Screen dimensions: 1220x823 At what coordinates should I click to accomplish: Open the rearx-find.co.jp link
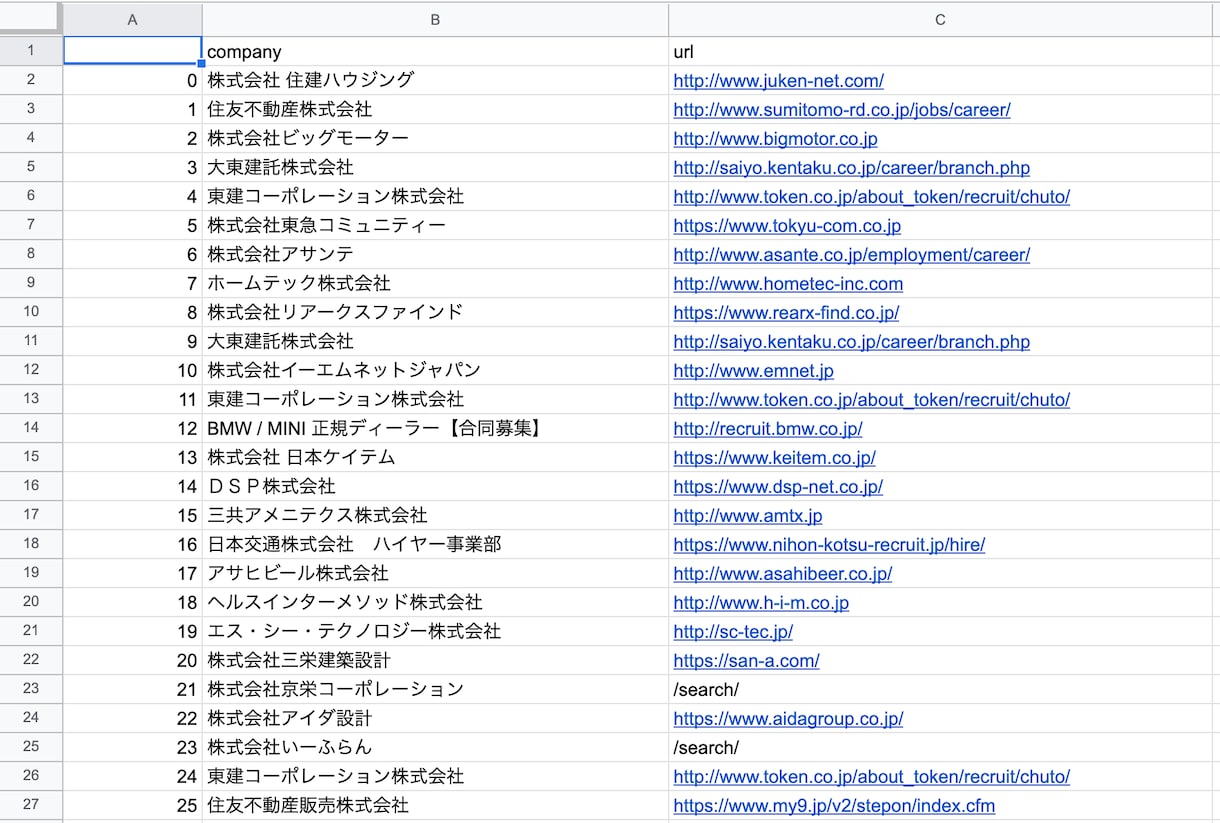tap(786, 313)
